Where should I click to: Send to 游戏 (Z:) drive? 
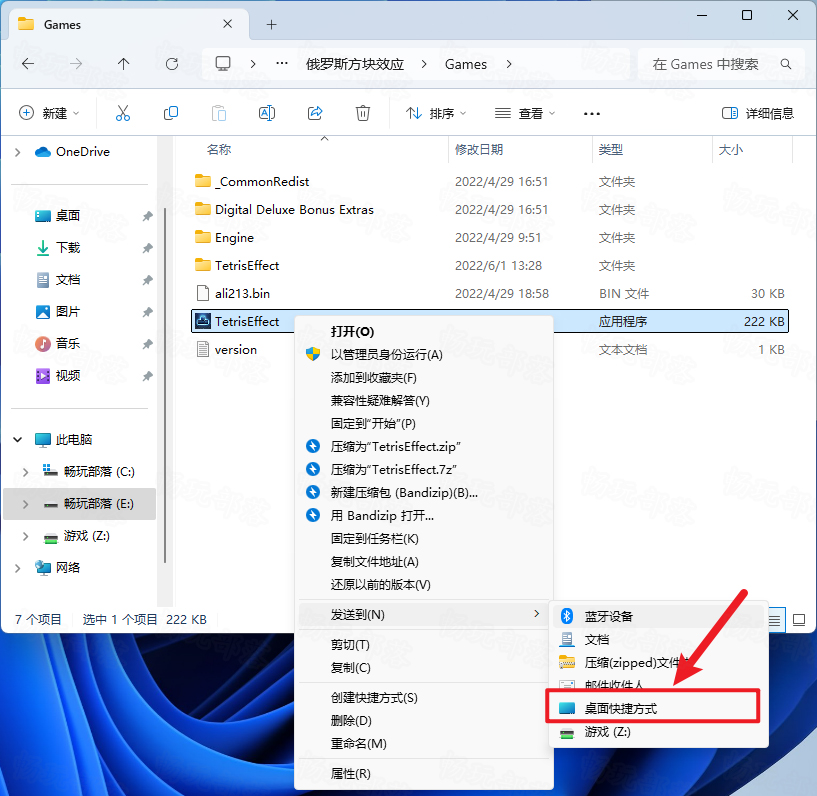coord(659,732)
